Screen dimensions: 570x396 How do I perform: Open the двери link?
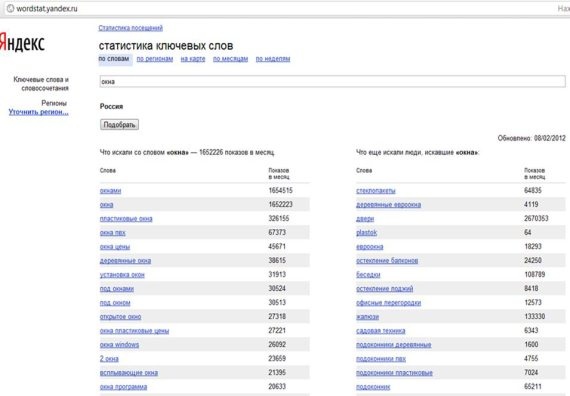pyautogui.click(x=365, y=219)
